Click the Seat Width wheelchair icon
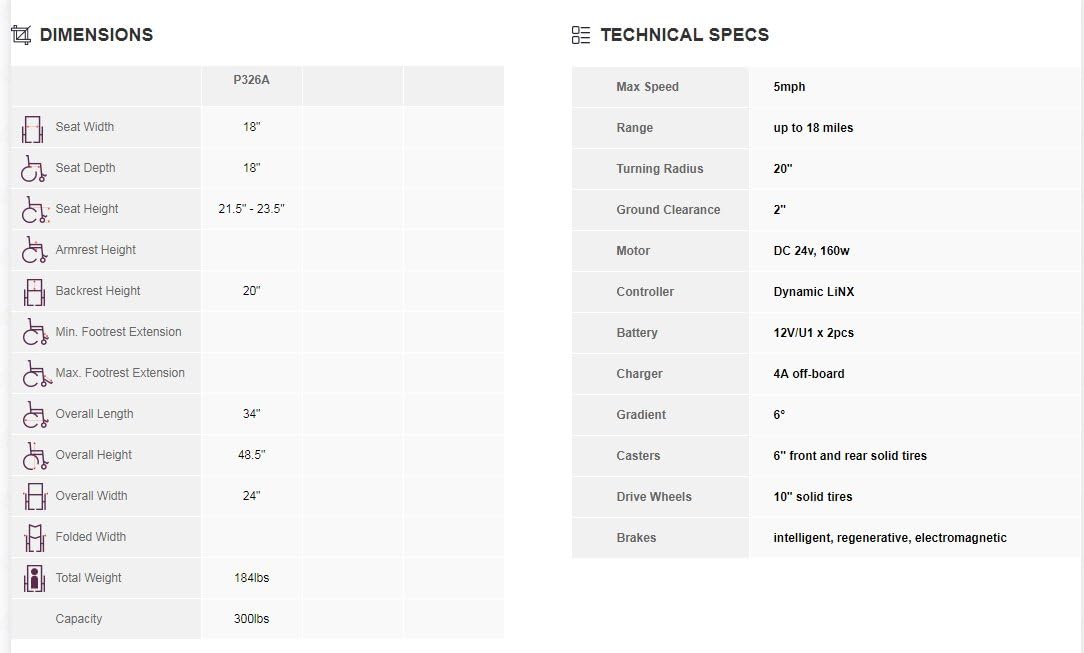The image size is (1084, 653). [32, 129]
